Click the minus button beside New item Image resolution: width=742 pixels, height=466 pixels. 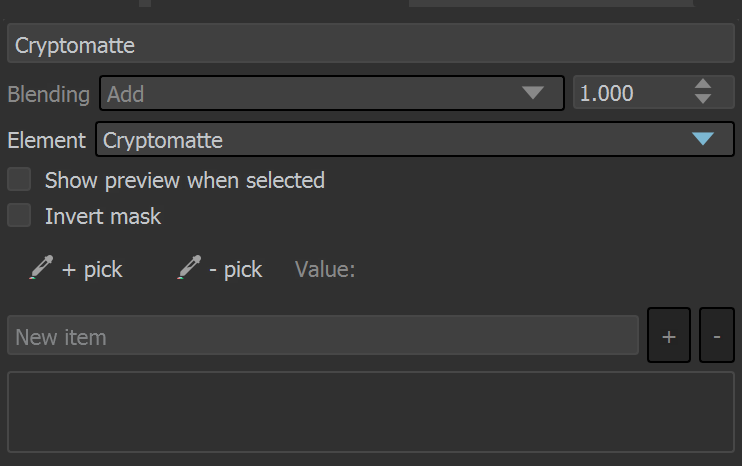point(716,335)
